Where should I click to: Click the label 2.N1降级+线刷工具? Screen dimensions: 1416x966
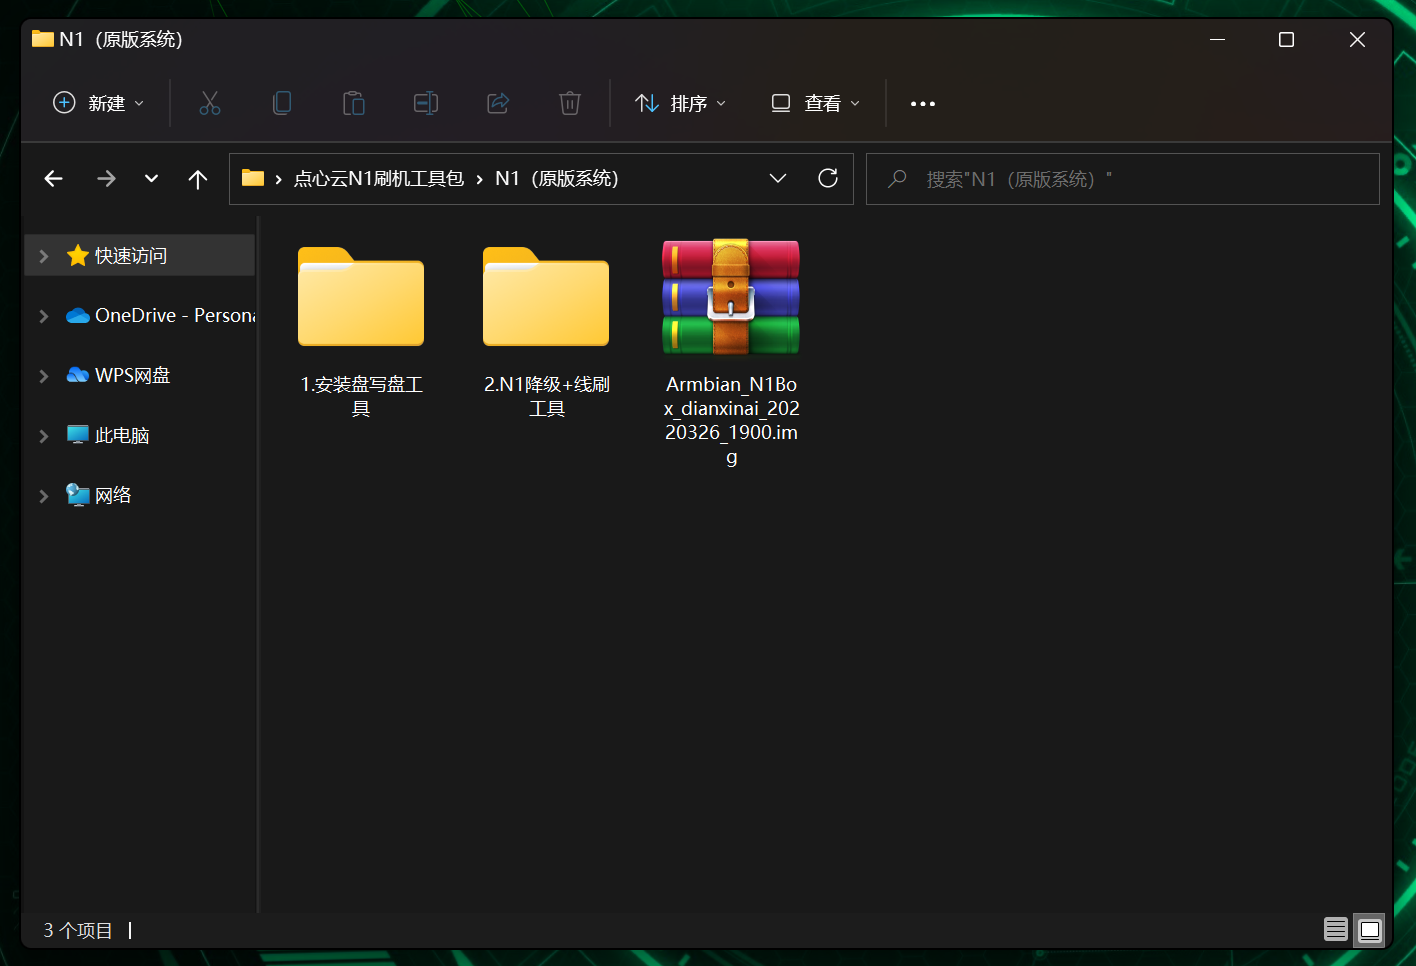point(546,396)
